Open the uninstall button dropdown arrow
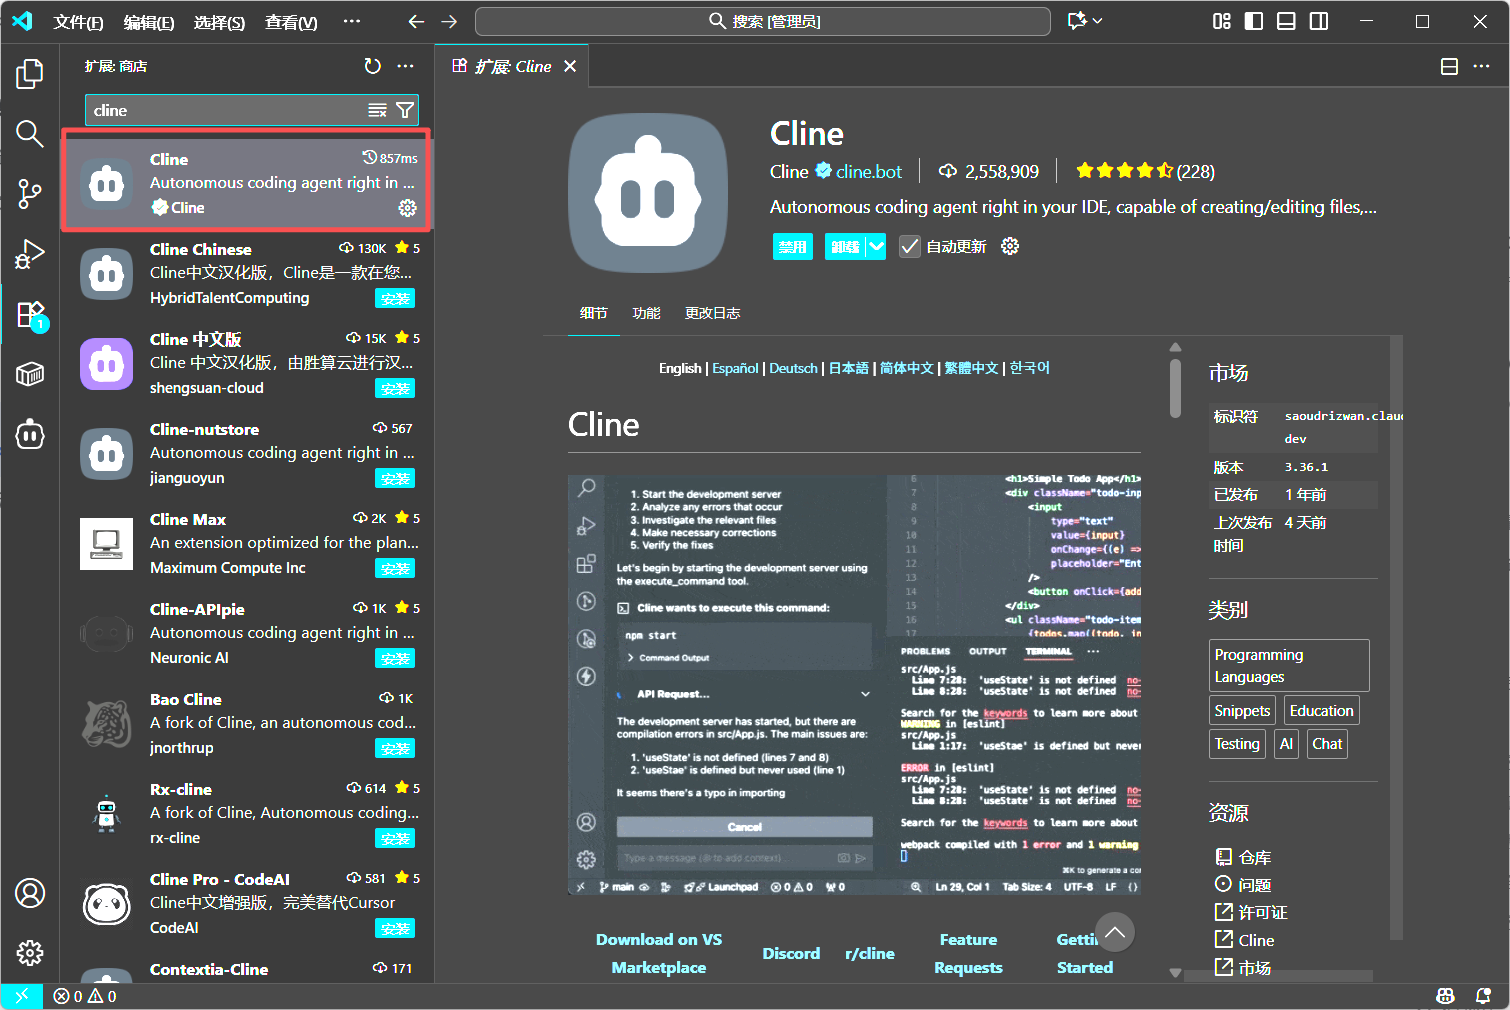Image resolution: width=1510 pixels, height=1010 pixels. coord(876,246)
